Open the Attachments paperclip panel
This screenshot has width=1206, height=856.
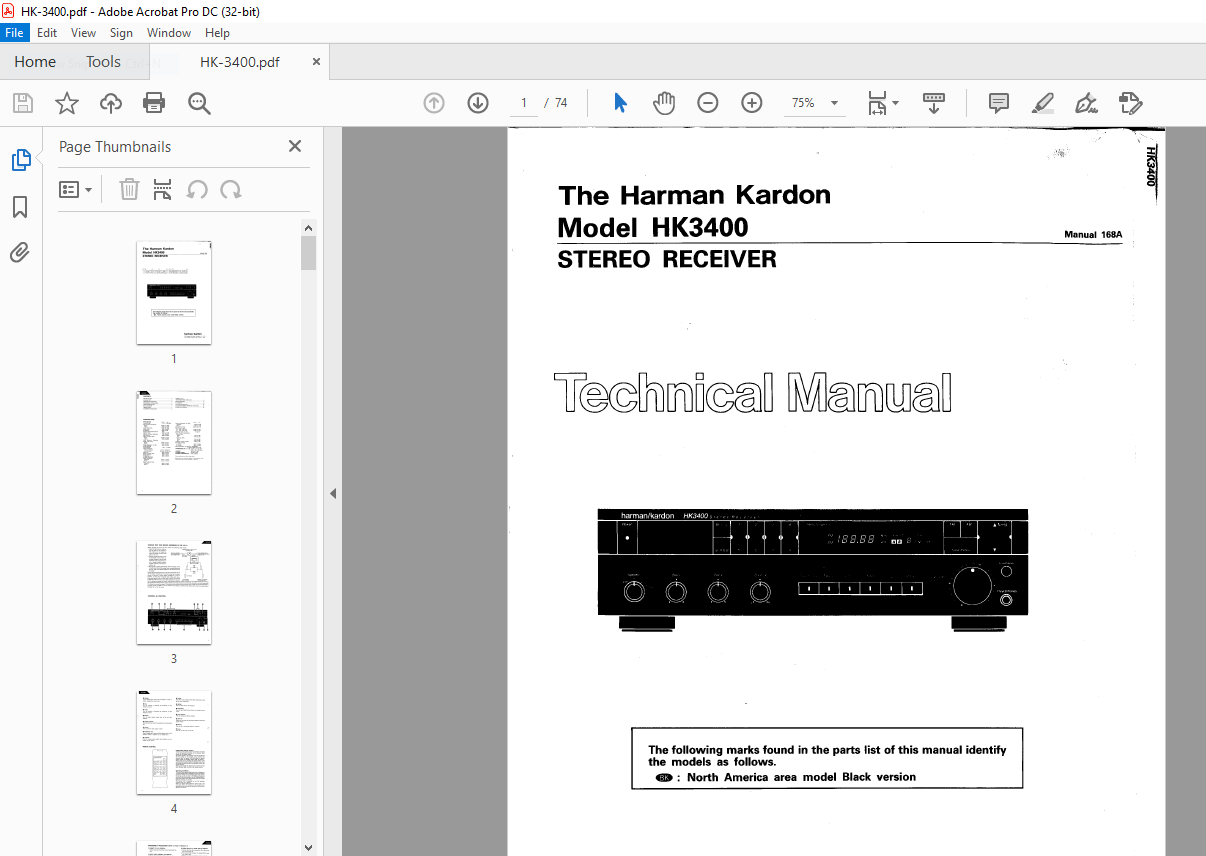[20, 253]
